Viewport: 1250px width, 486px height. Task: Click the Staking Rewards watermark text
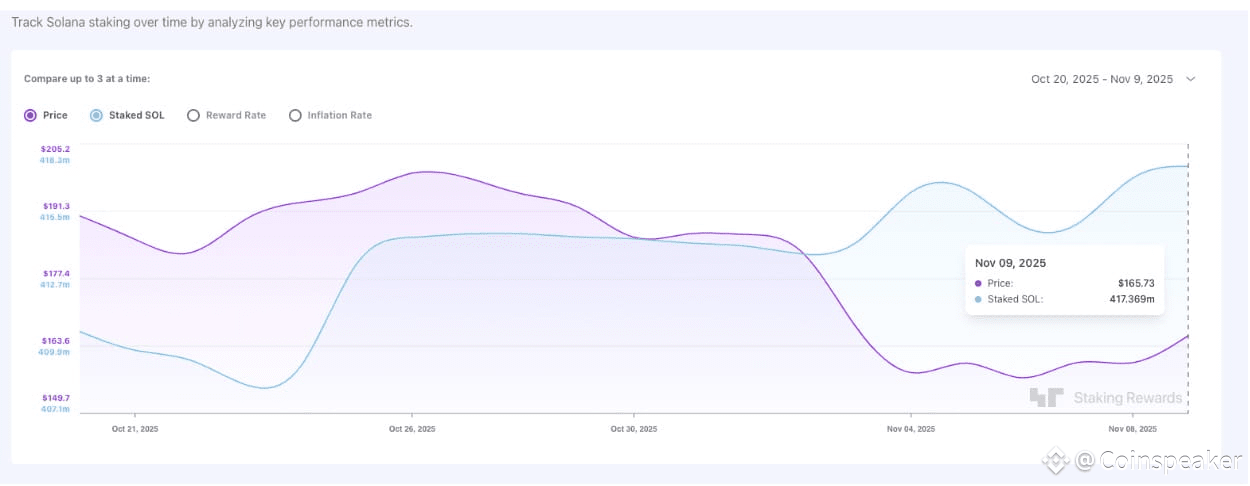[1128, 398]
